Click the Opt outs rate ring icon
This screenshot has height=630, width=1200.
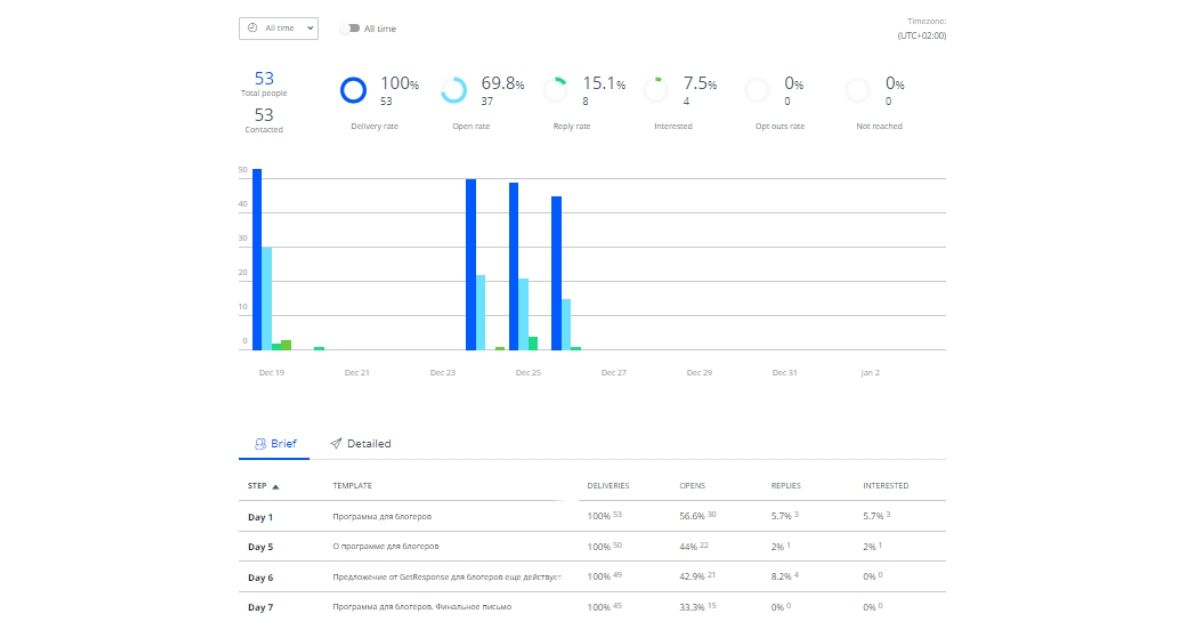pos(757,91)
